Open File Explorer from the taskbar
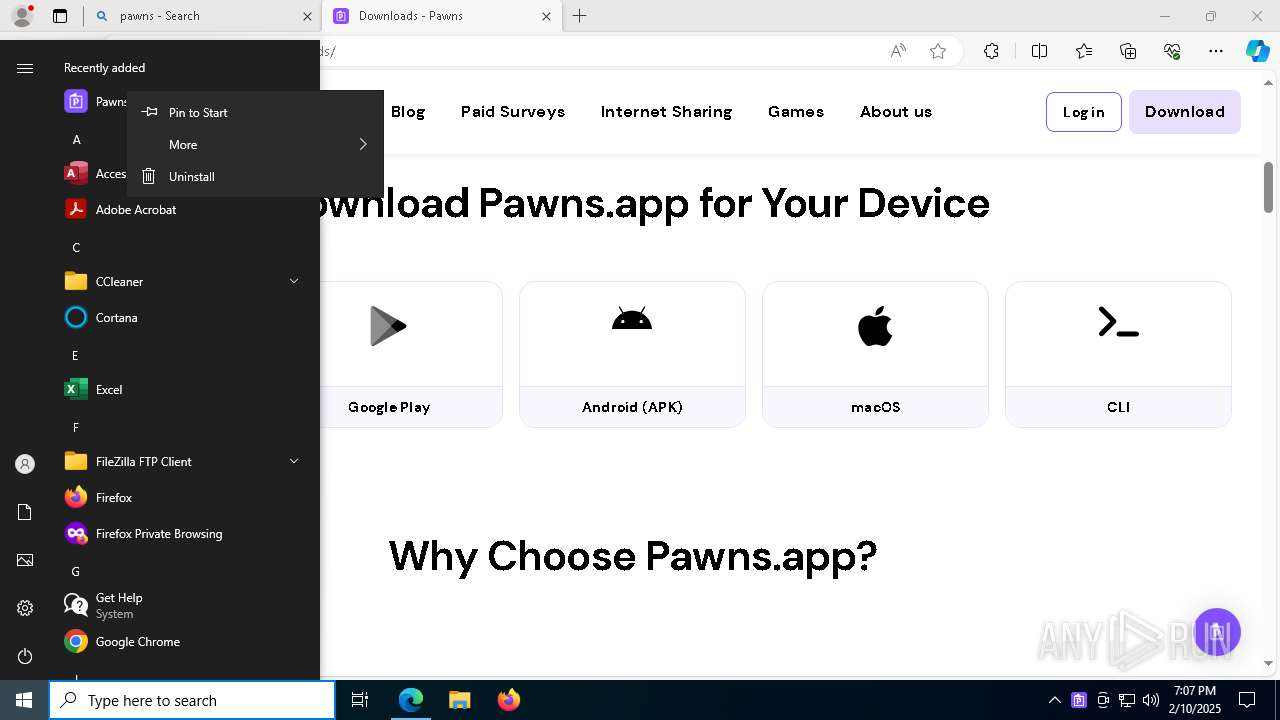Screen dimensions: 1280x720 (x=459, y=700)
